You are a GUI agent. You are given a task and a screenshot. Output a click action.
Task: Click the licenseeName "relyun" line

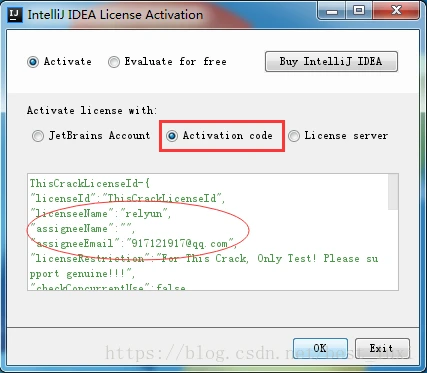click(101, 213)
